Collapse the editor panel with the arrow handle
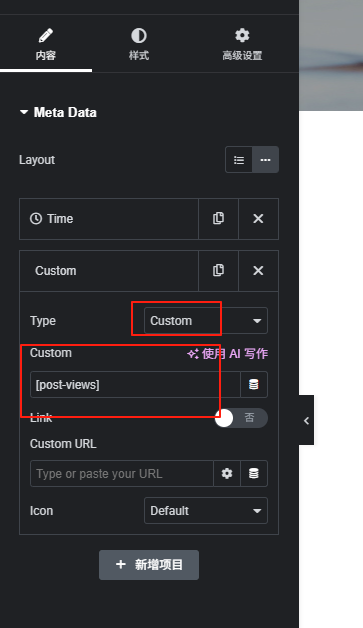This screenshot has height=628, width=363. 307,421
